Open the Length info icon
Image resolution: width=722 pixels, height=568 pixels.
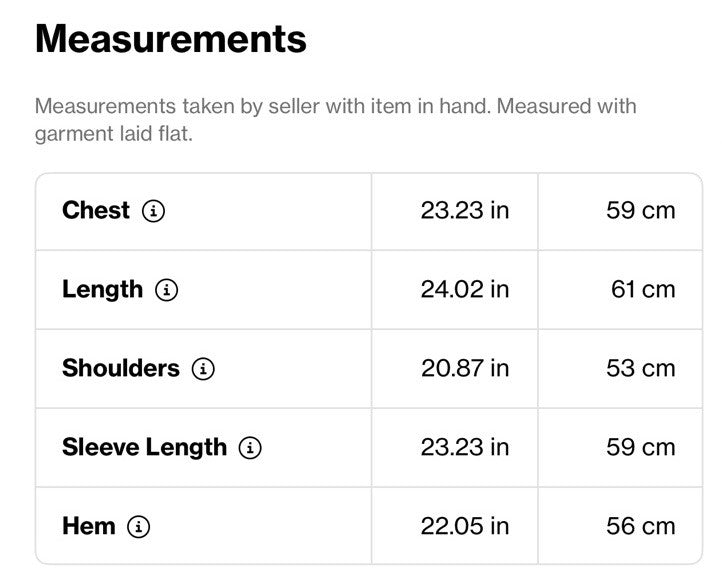tap(166, 290)
